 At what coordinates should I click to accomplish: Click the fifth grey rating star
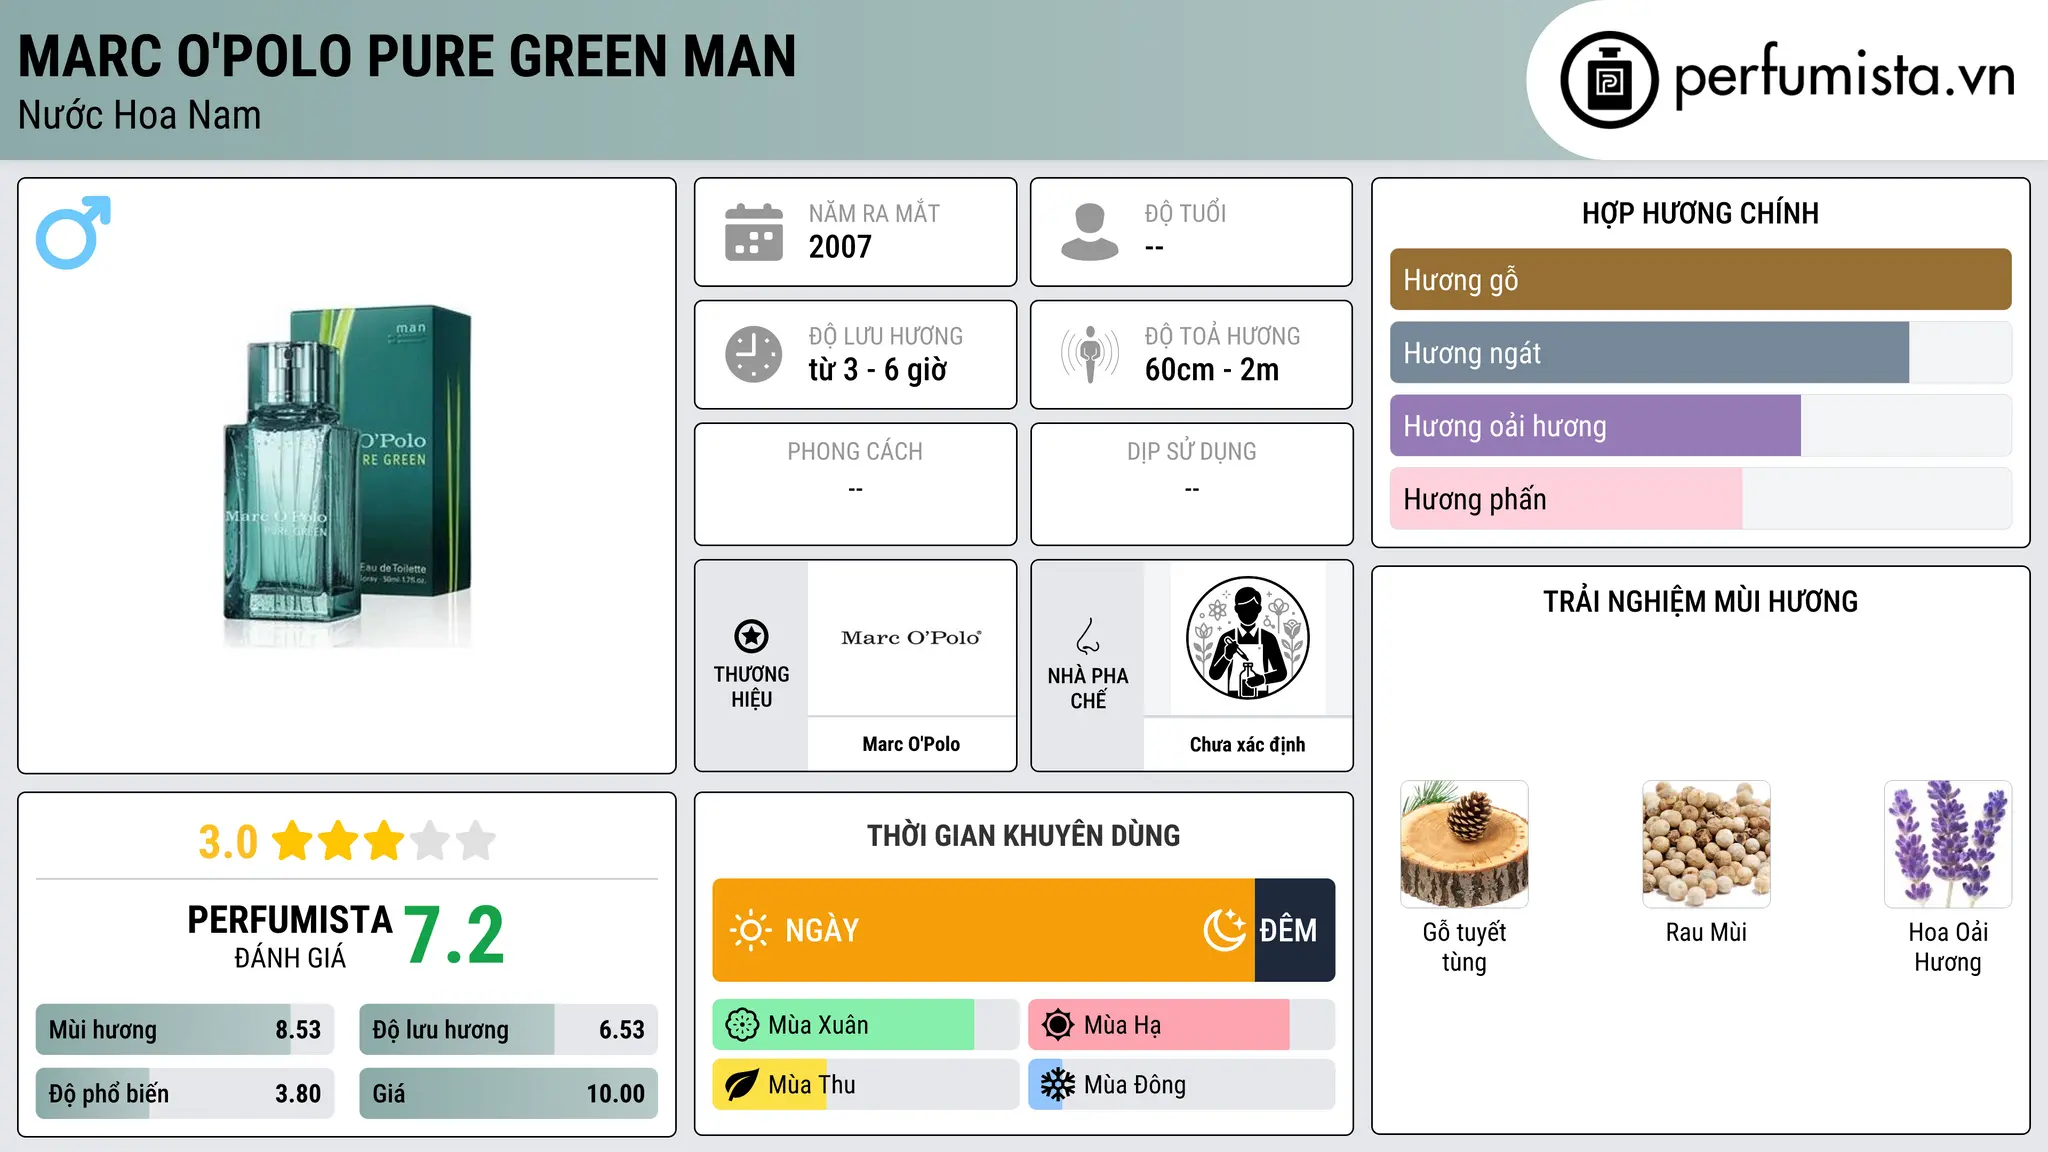coord(476,841)
